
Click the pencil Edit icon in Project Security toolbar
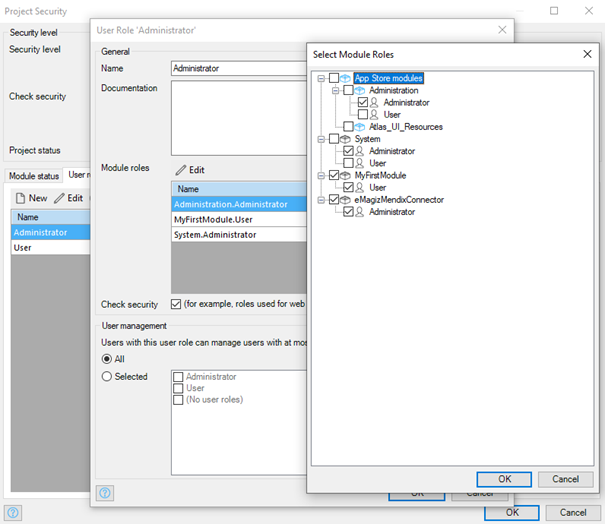59,198
